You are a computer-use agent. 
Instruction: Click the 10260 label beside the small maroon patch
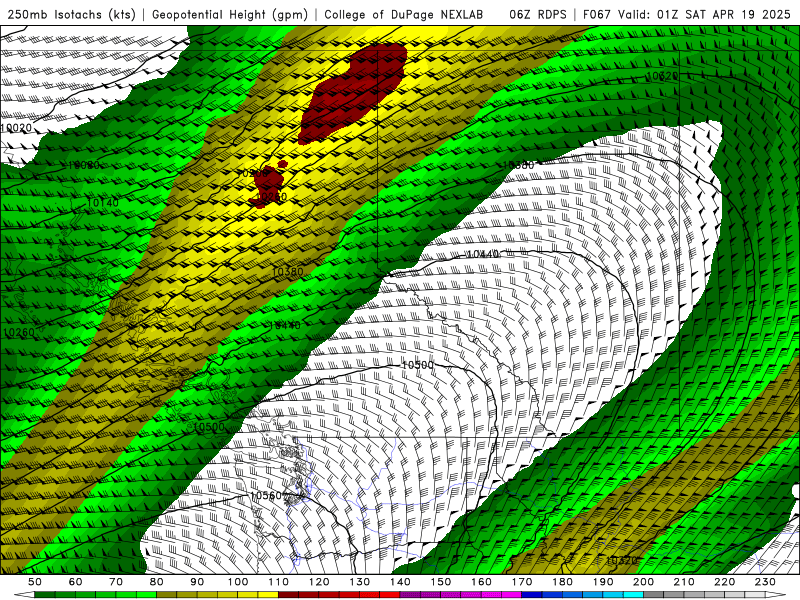(x=271, y=196)
